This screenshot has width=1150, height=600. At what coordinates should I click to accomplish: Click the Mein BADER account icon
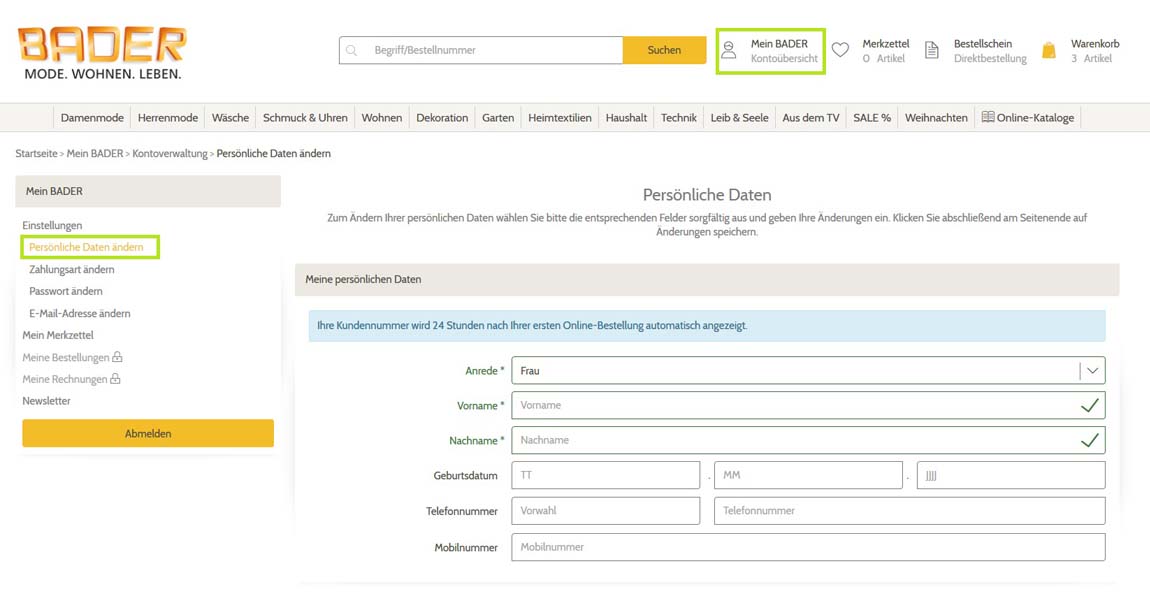point(729,51)
